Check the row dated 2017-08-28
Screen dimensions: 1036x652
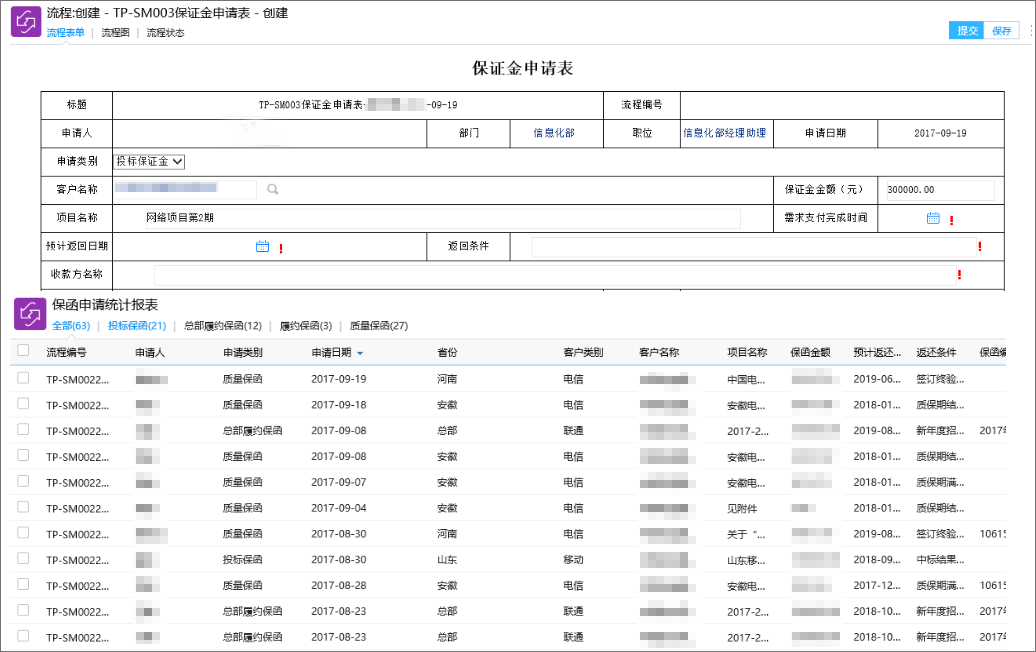tap(23, 584)
